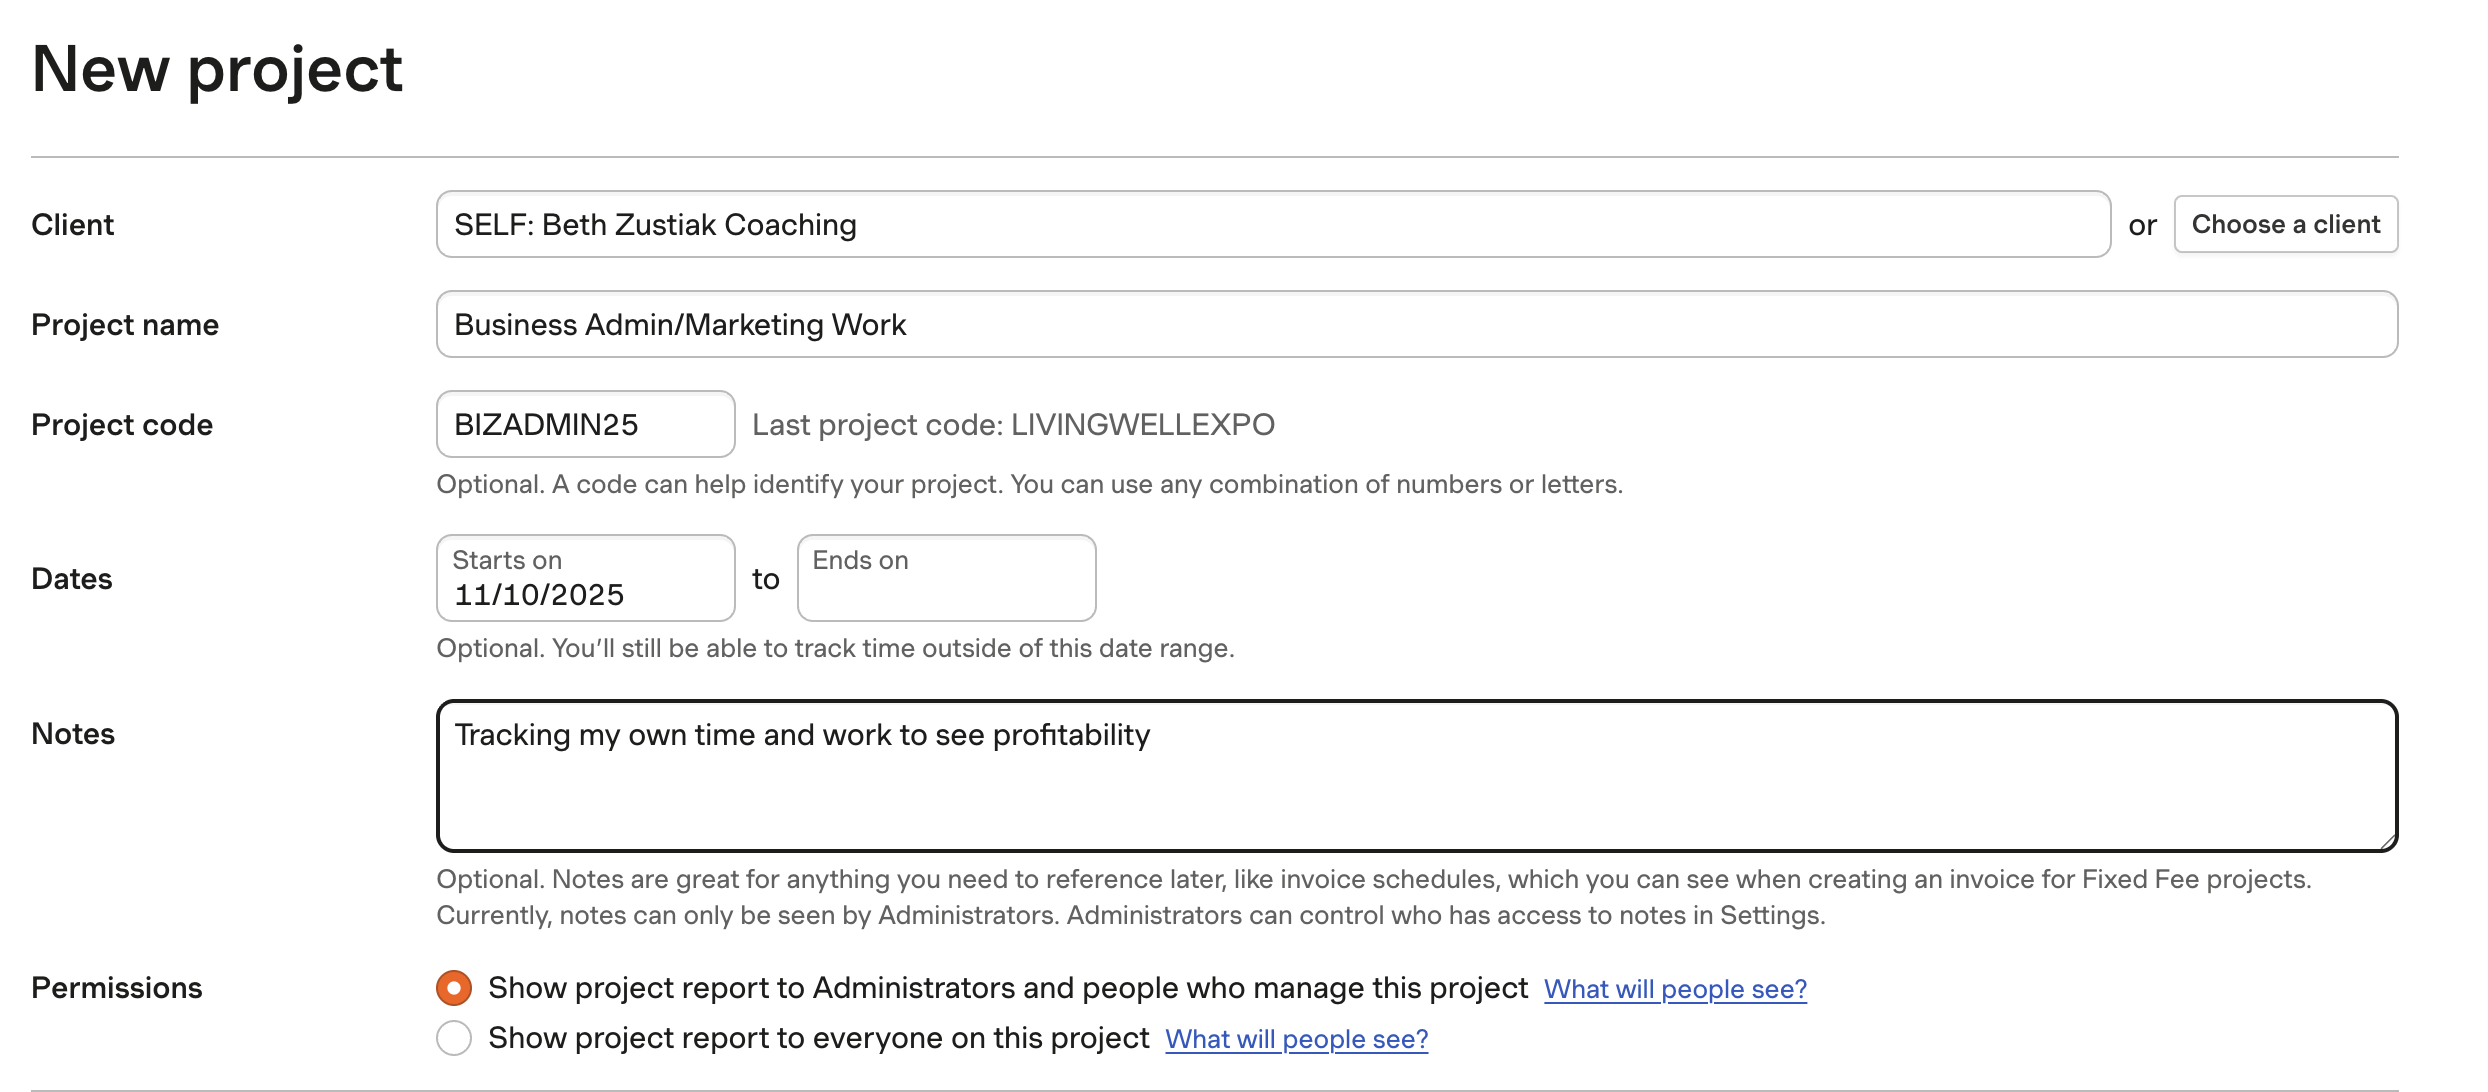
Task: Click the New project page heading
Action: coord(217,70)
